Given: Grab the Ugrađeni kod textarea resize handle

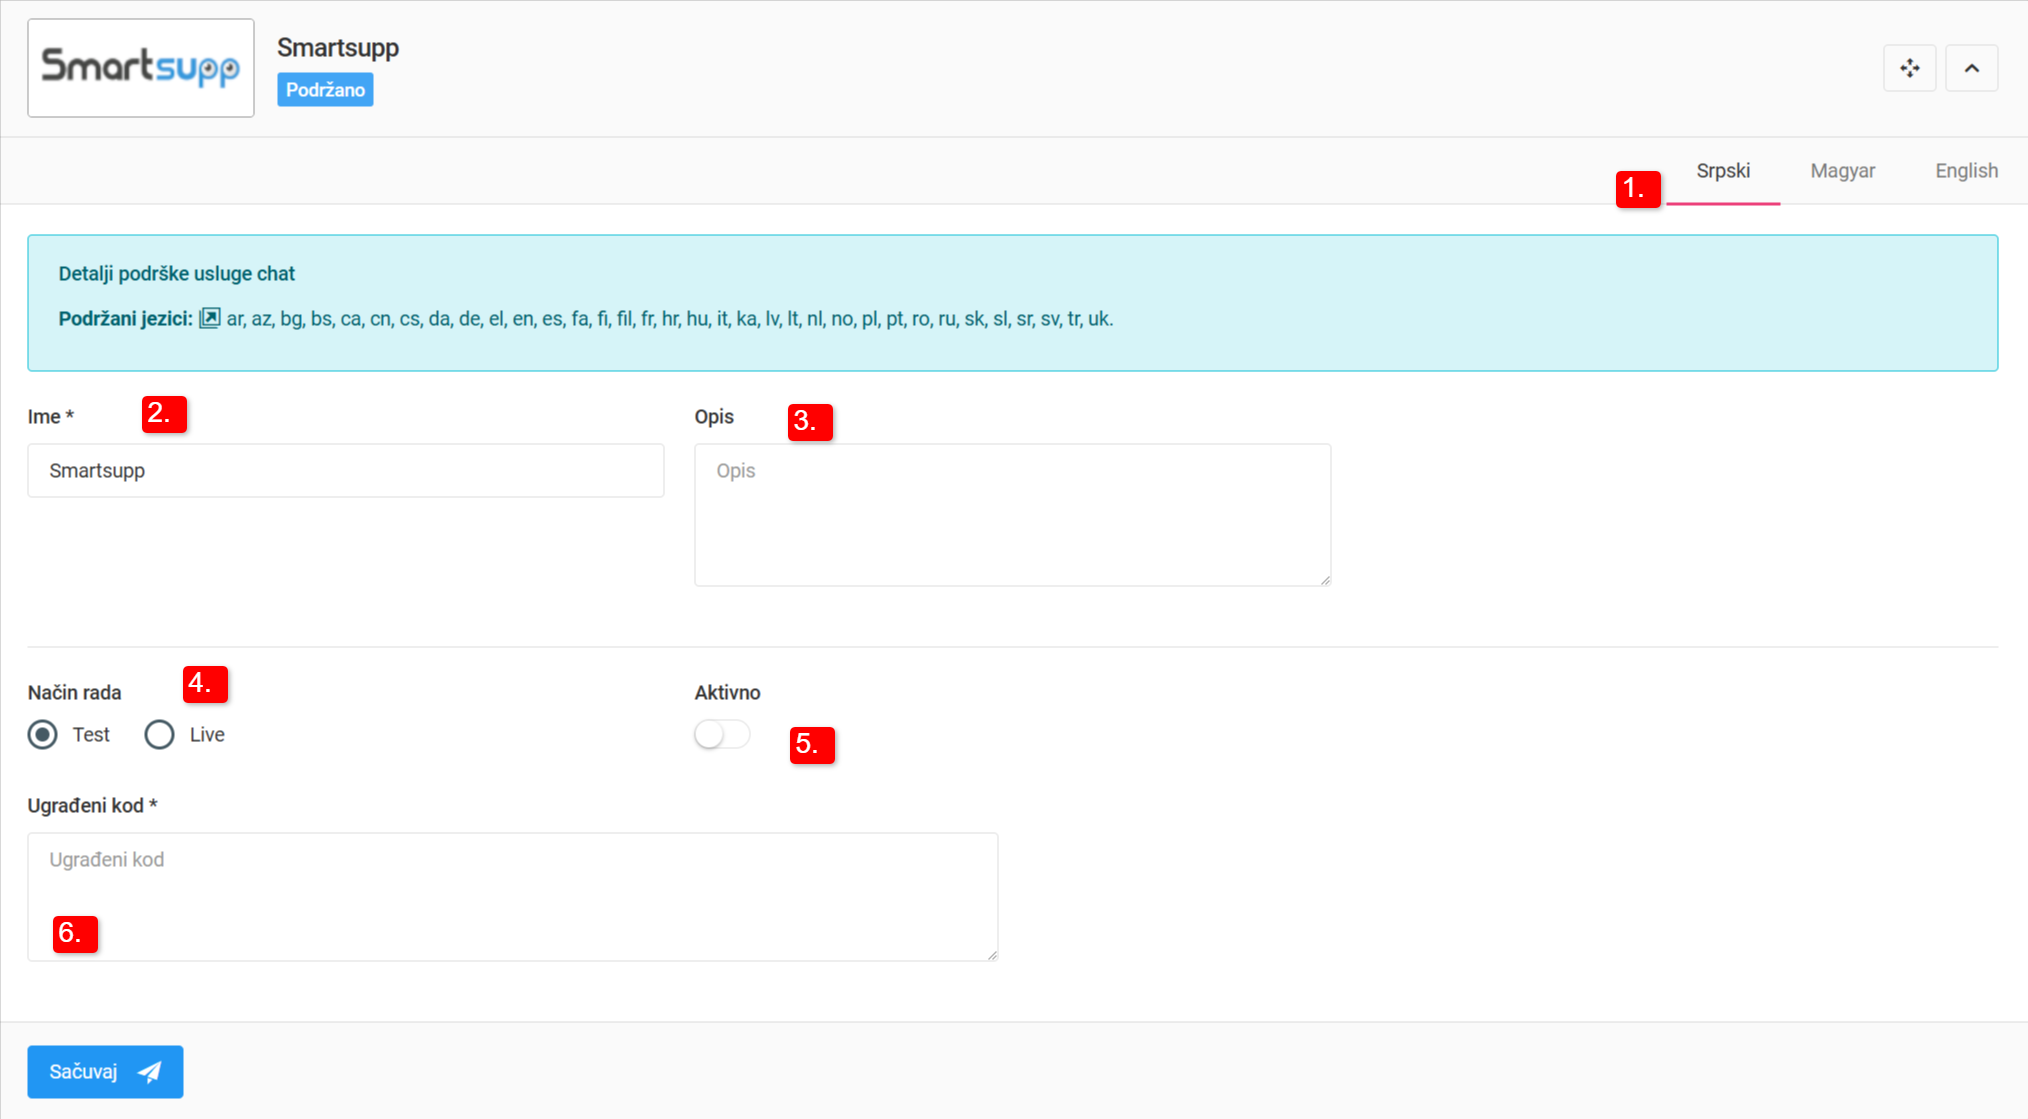Looking at the screenshot, I should [x=992, y=955].
